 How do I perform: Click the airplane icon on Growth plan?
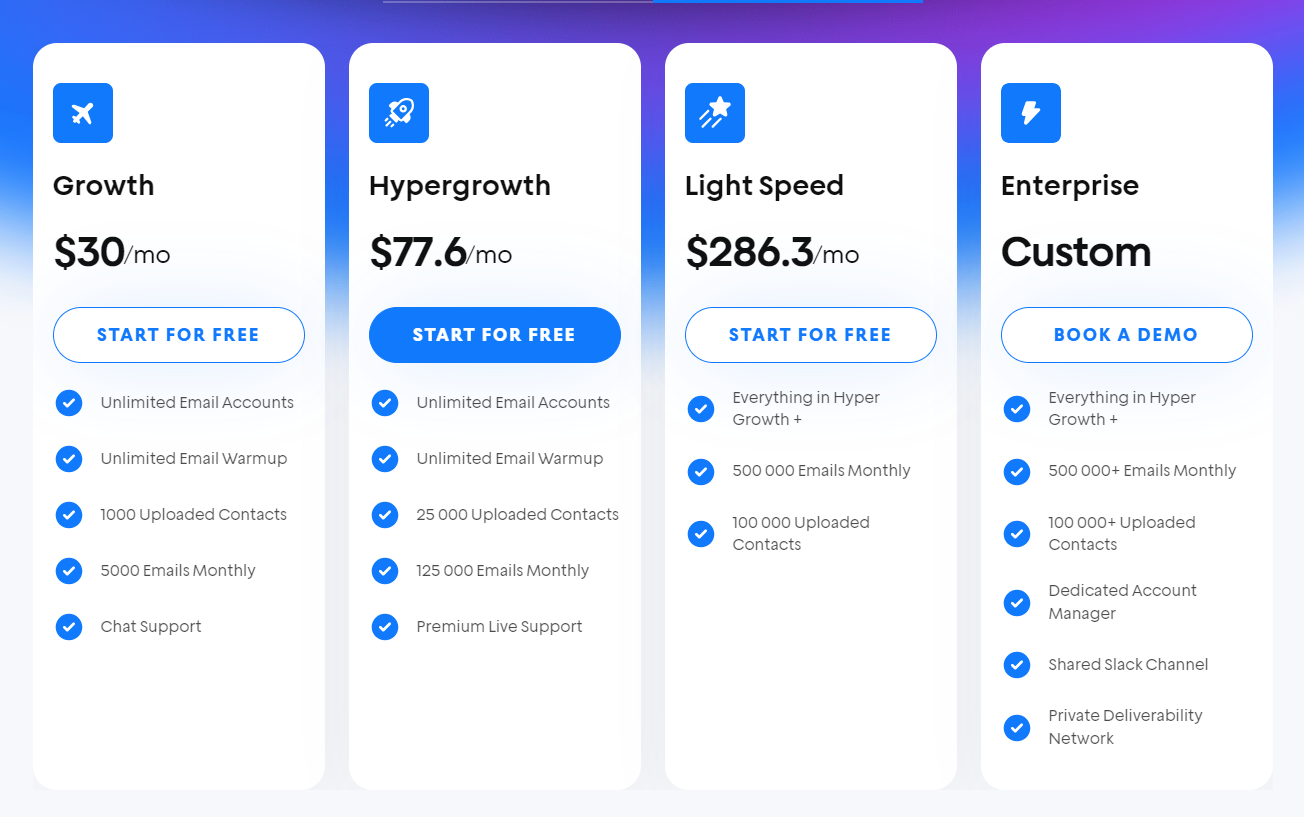(x=83, y=113)
